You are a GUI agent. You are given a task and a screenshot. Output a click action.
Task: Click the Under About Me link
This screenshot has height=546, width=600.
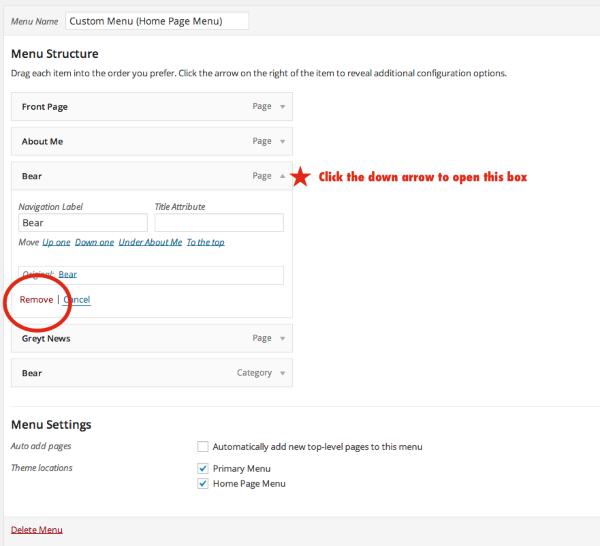tap(150, 242)
